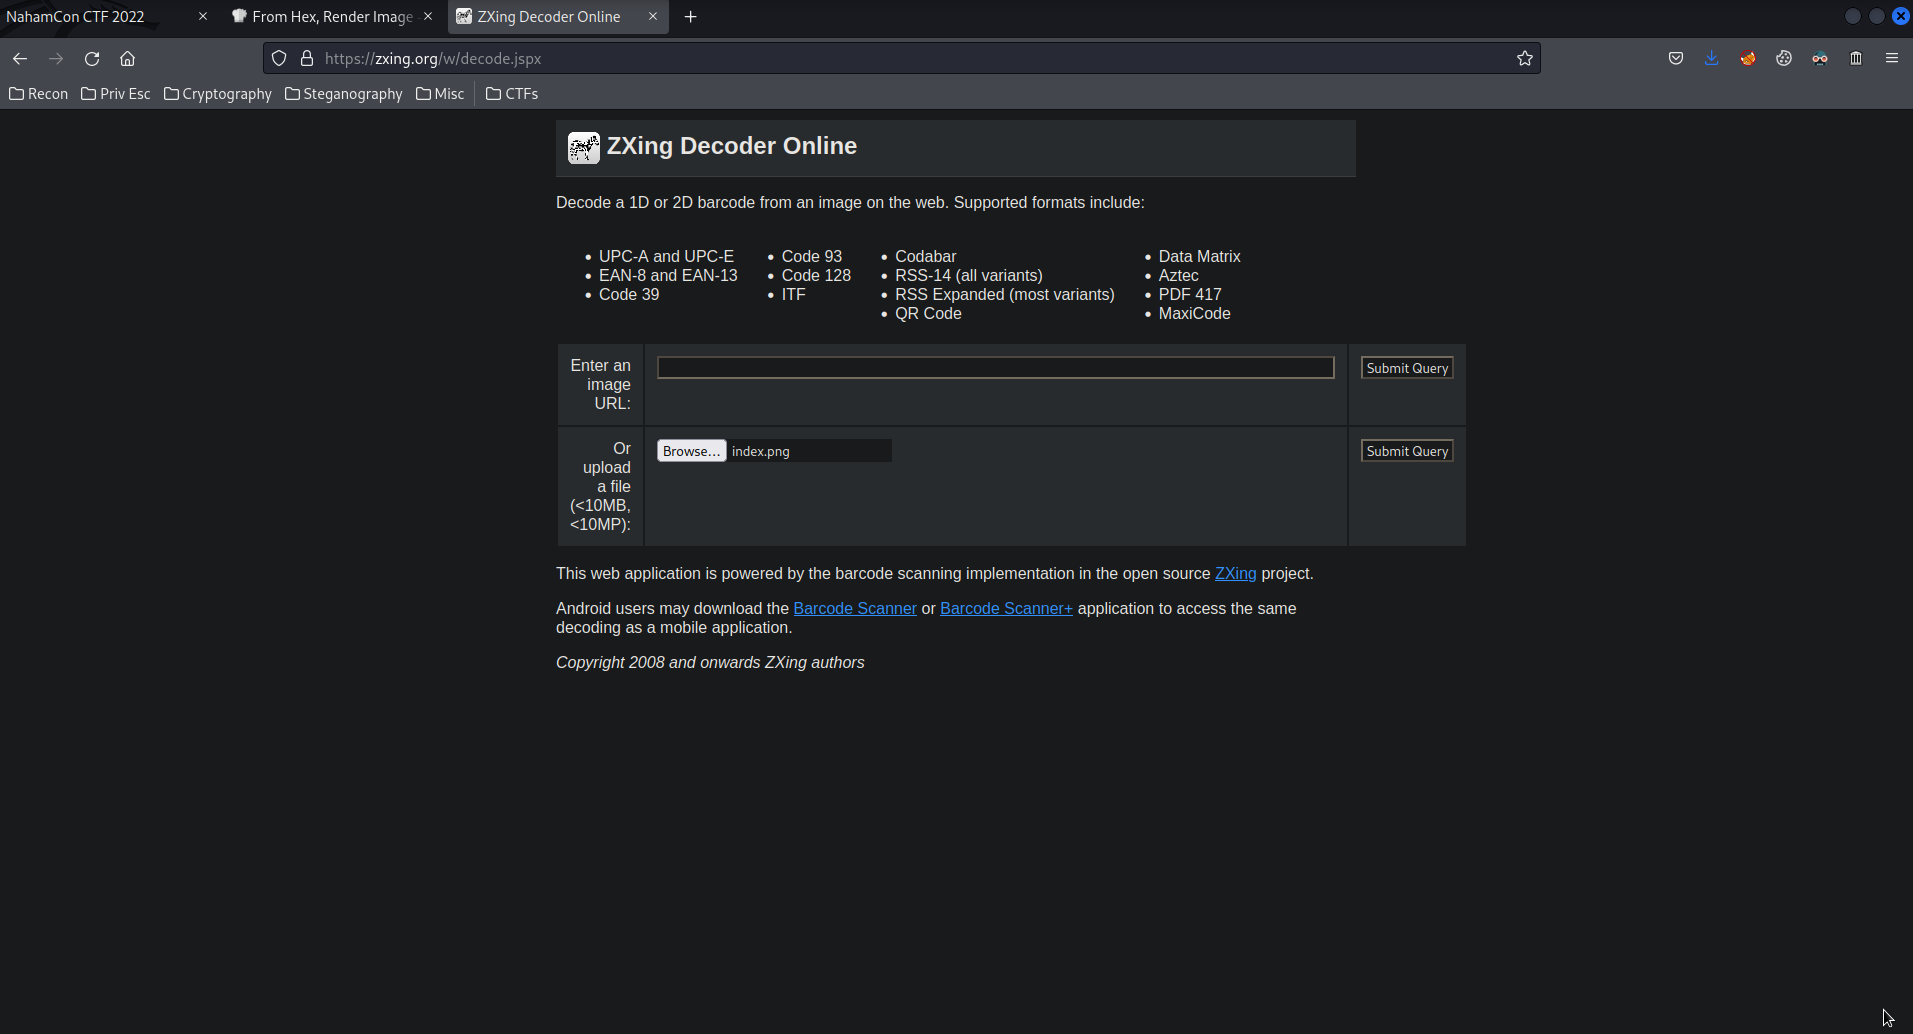Expand the Steganography bookmarks folder
The width and height of the screenshot is (1913, 1034).
coord(343,94)
